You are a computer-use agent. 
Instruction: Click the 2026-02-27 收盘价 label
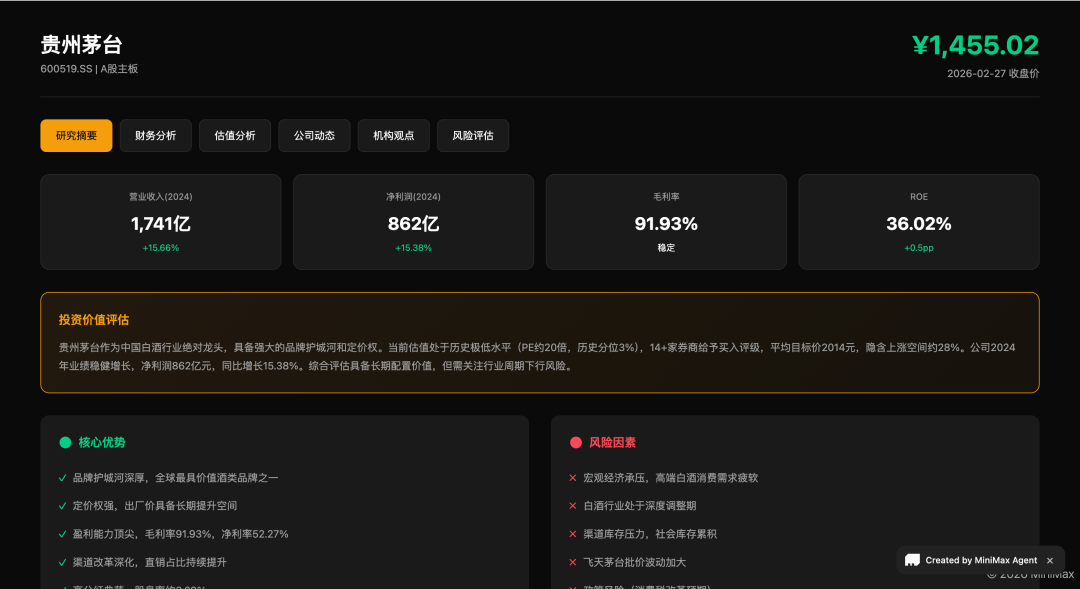click(x=993, y=74)
